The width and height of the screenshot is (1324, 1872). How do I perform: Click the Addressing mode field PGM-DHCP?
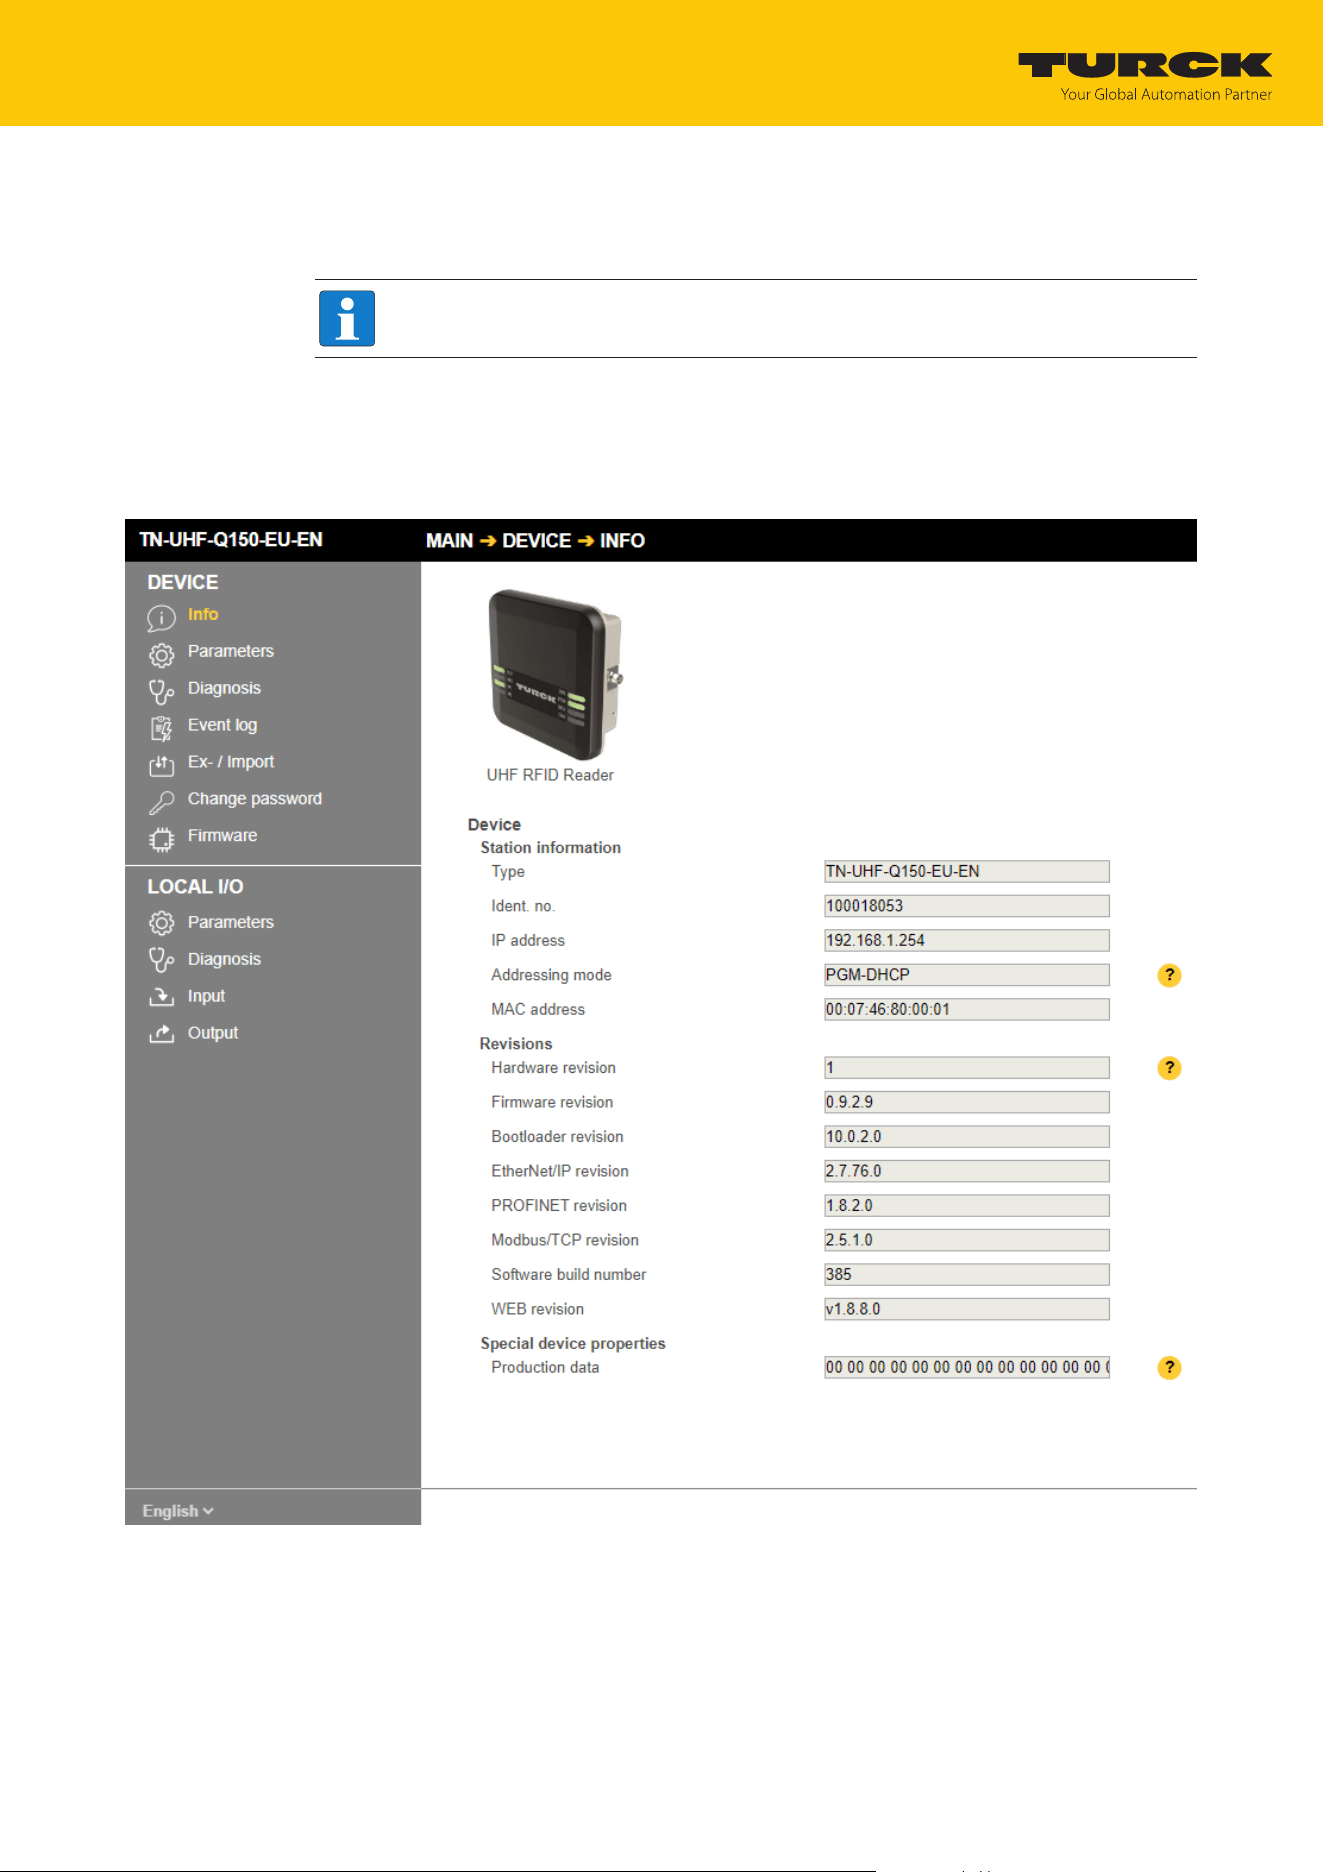[967, 975]
